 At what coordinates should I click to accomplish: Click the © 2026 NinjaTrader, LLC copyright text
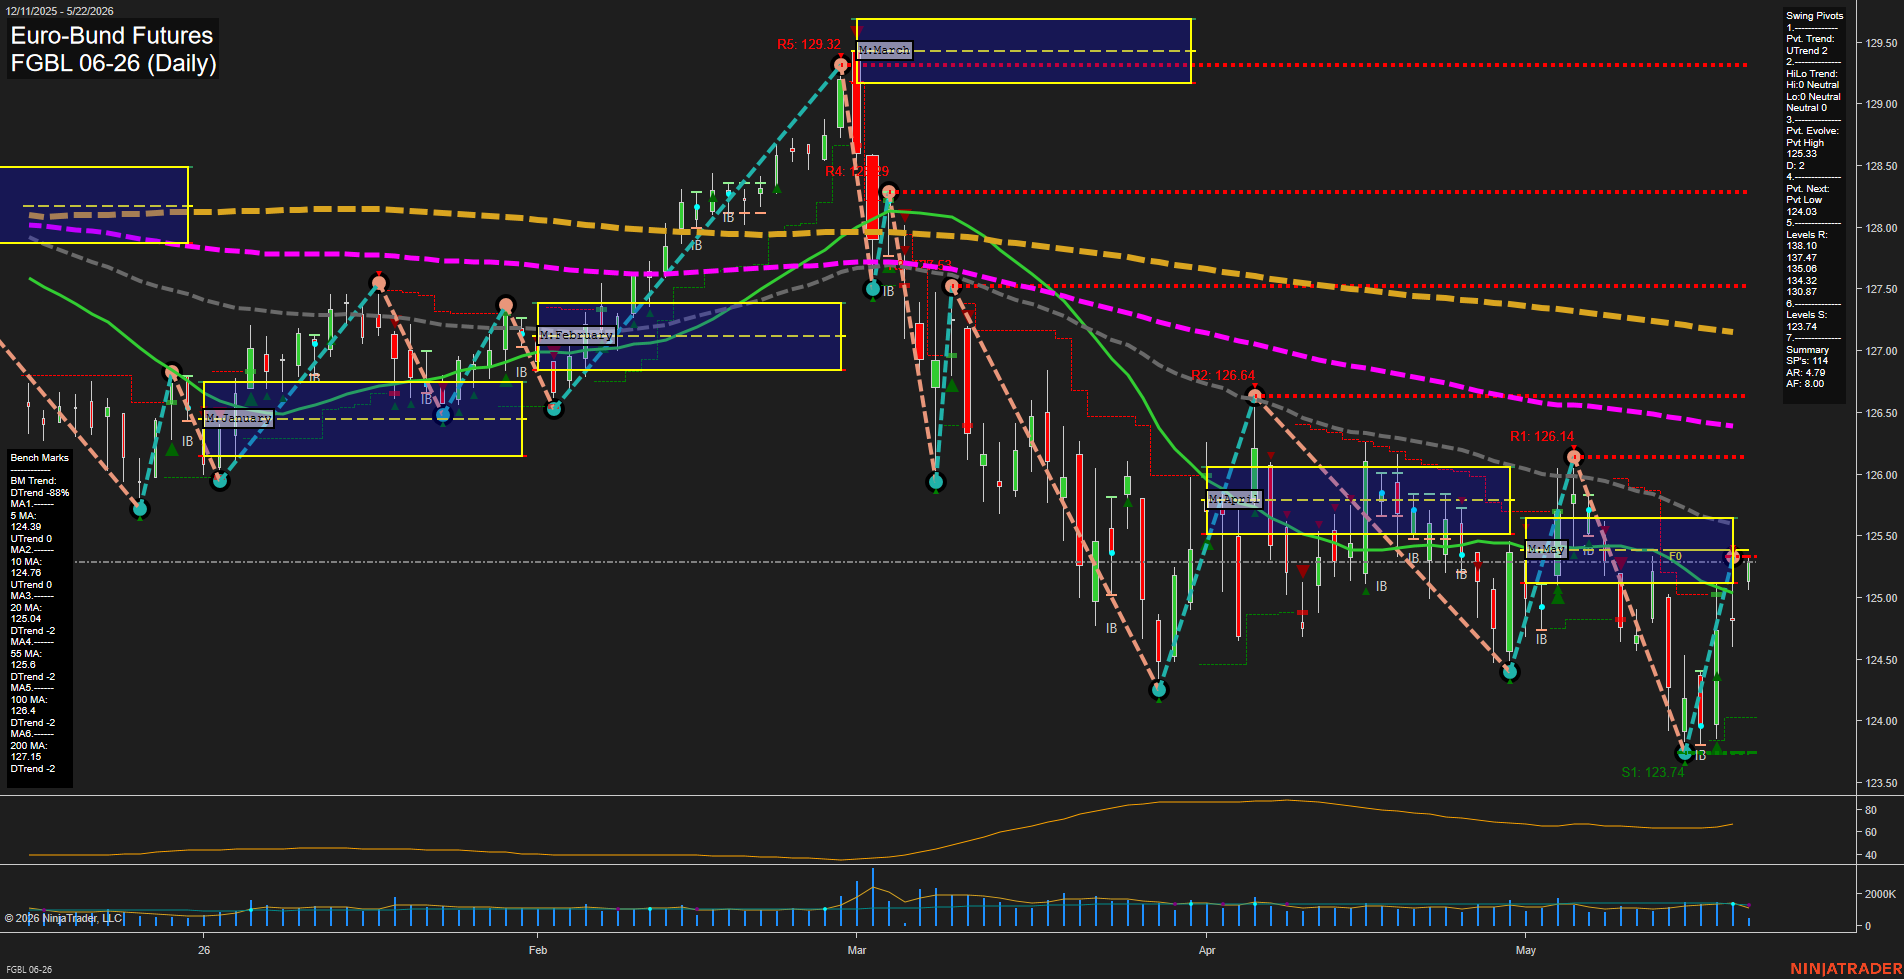point(63,918)
